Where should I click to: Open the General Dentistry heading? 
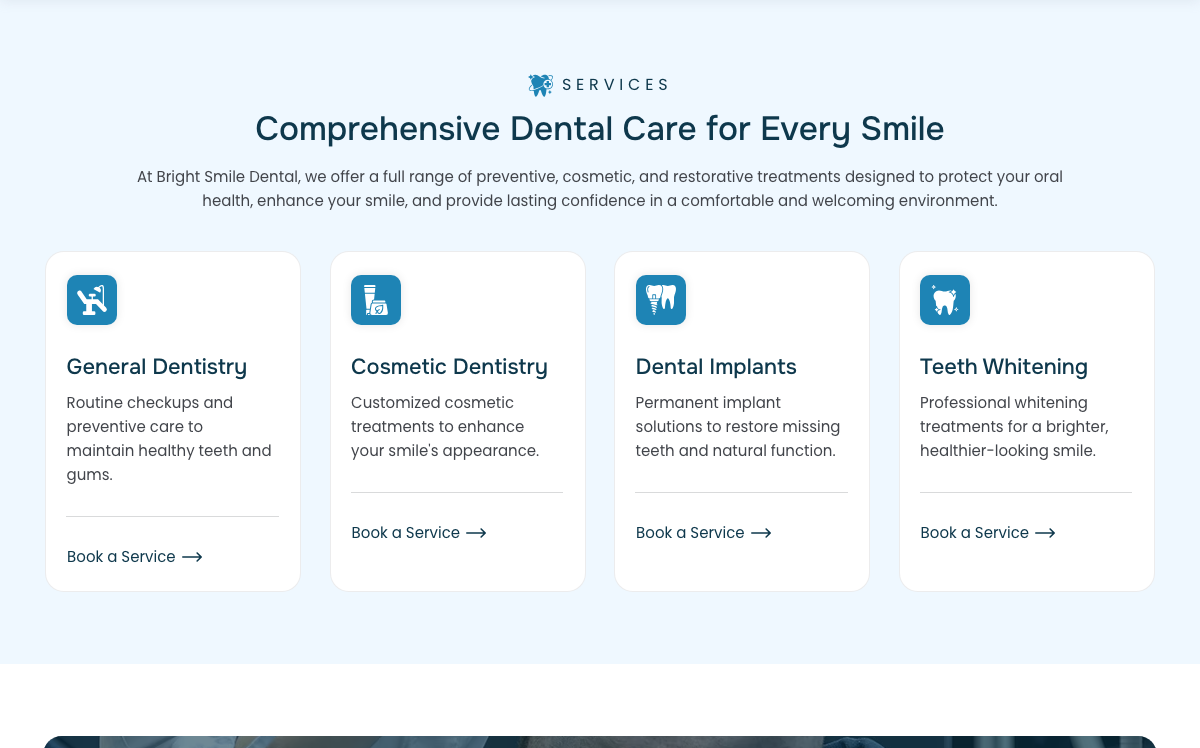pos(157,367)
